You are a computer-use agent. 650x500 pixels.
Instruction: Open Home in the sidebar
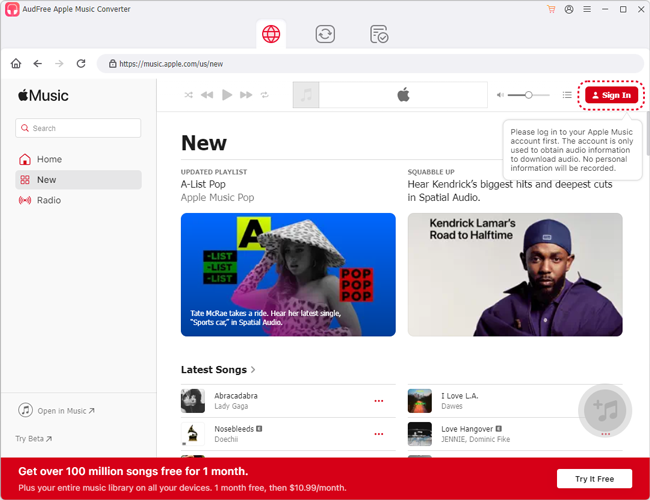coord(78,159)
